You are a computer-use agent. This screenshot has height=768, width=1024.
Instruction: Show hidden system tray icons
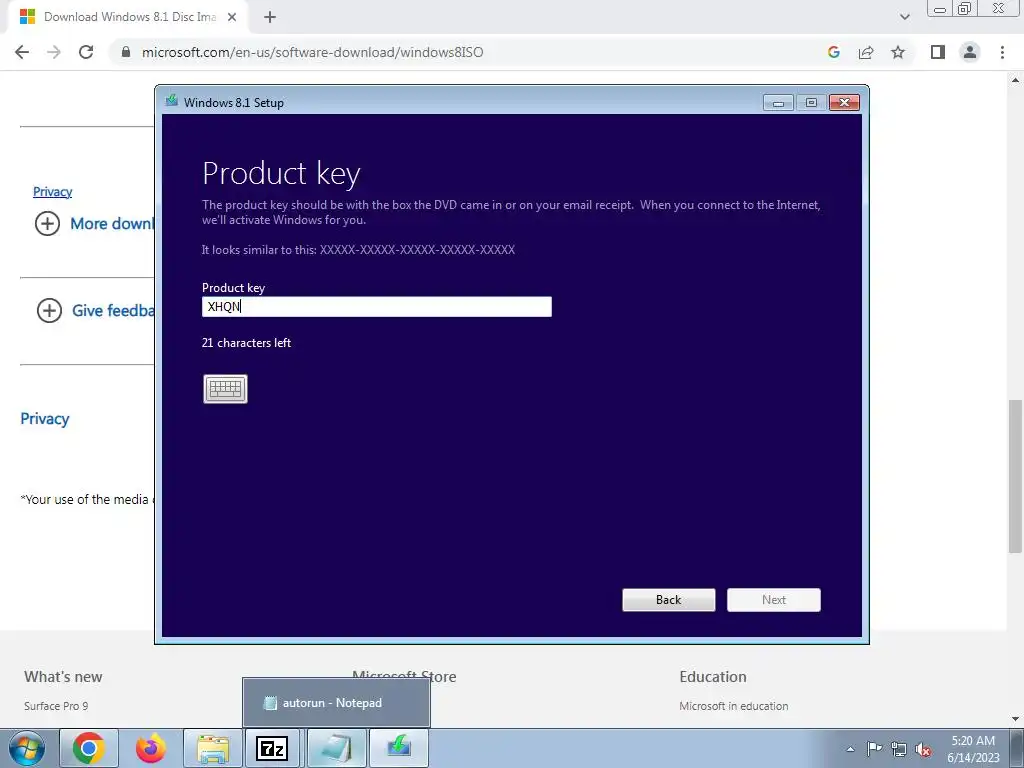(x=850, y=749)
